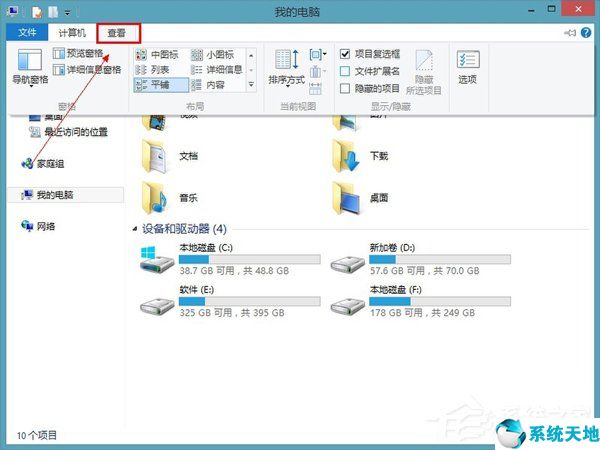Uncheck the 项目复选框 checkbox
Image resolution: width=600 pixels, height=450 pixels.
click(x=345, y=54)
